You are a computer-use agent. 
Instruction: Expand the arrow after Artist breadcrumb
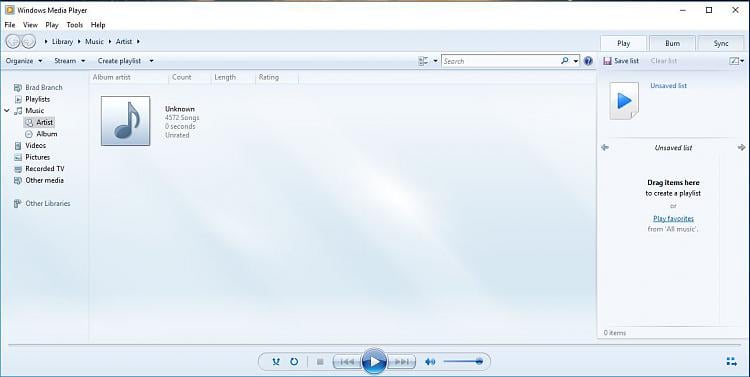pos(138,42)
